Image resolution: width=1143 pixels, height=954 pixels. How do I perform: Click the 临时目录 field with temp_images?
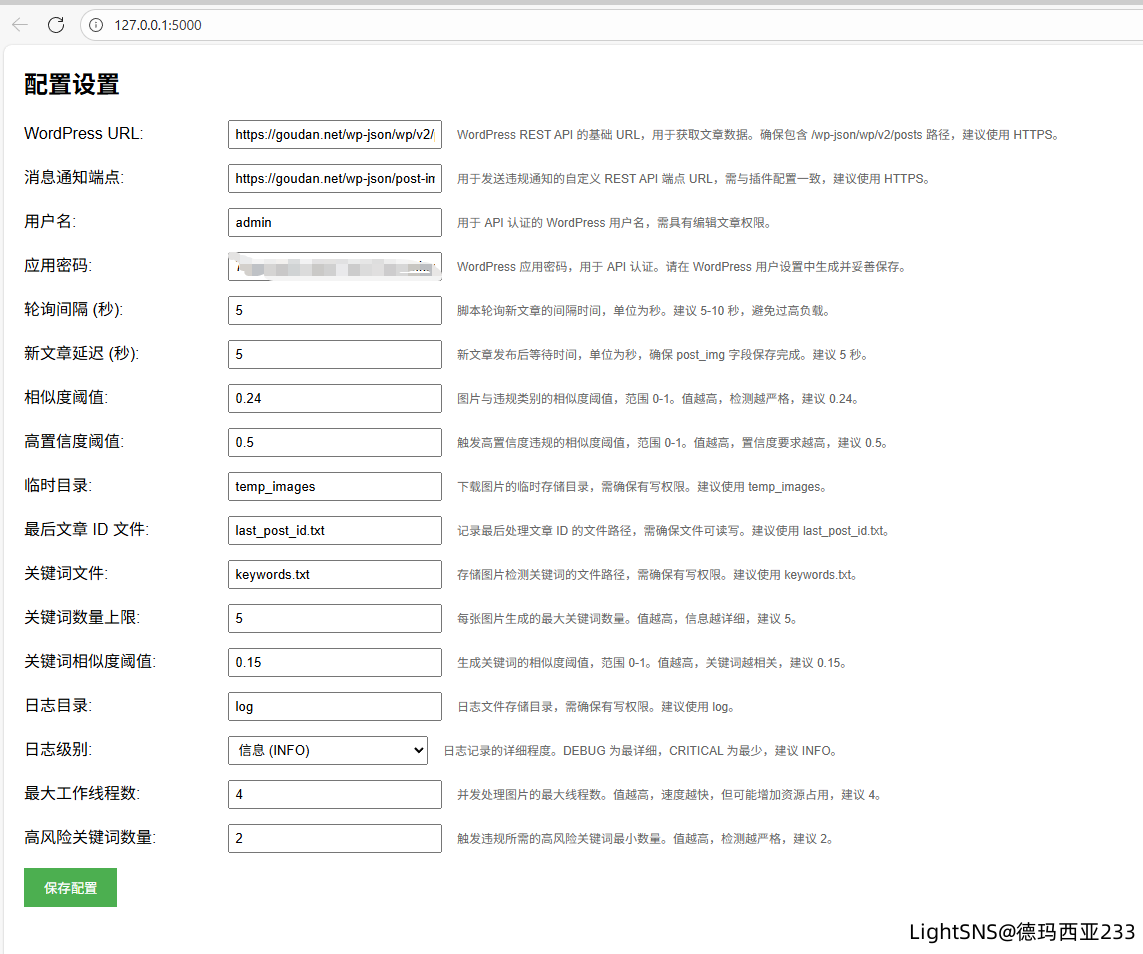(335, 486)
